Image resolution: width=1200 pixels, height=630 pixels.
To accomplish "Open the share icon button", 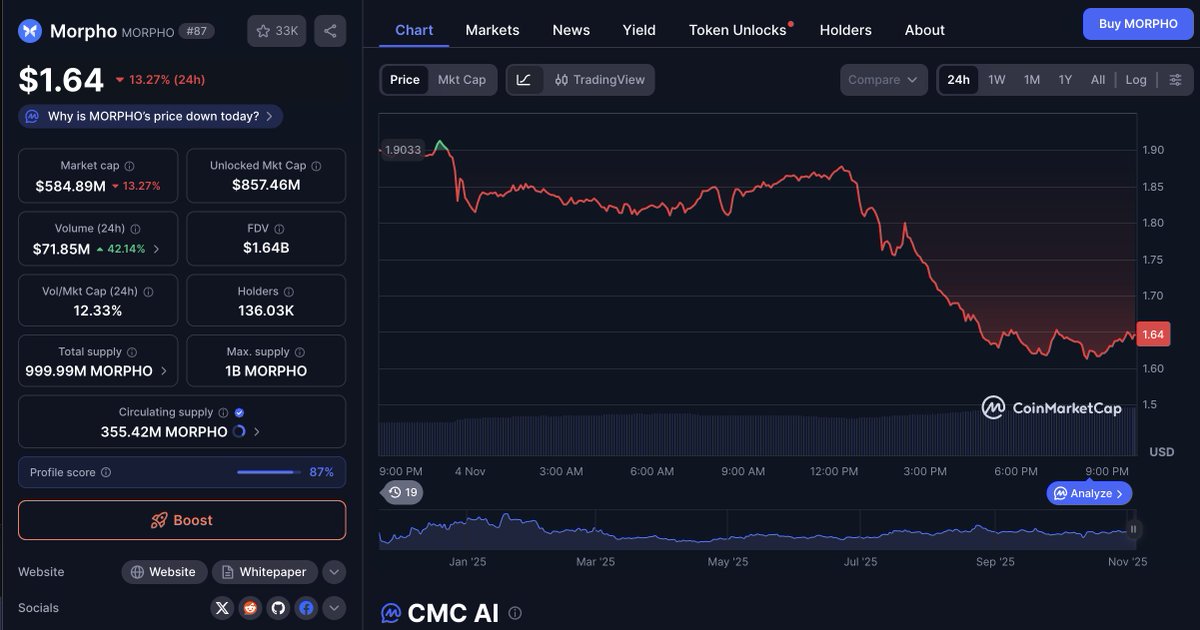I will pyautogui.click(x=330, y=31).
